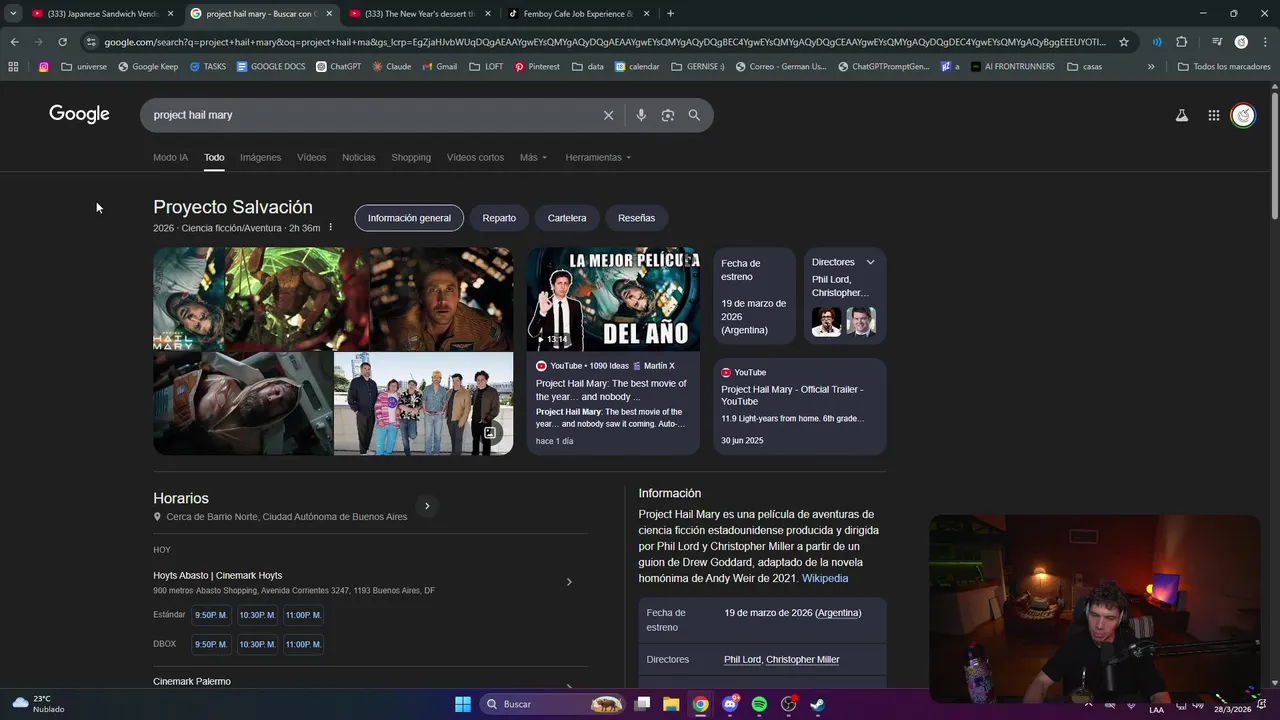The width and height of the screenshot is (1280, 720).
Task: Open the tab search dropdown in Chrome
Action: (13, 14)
